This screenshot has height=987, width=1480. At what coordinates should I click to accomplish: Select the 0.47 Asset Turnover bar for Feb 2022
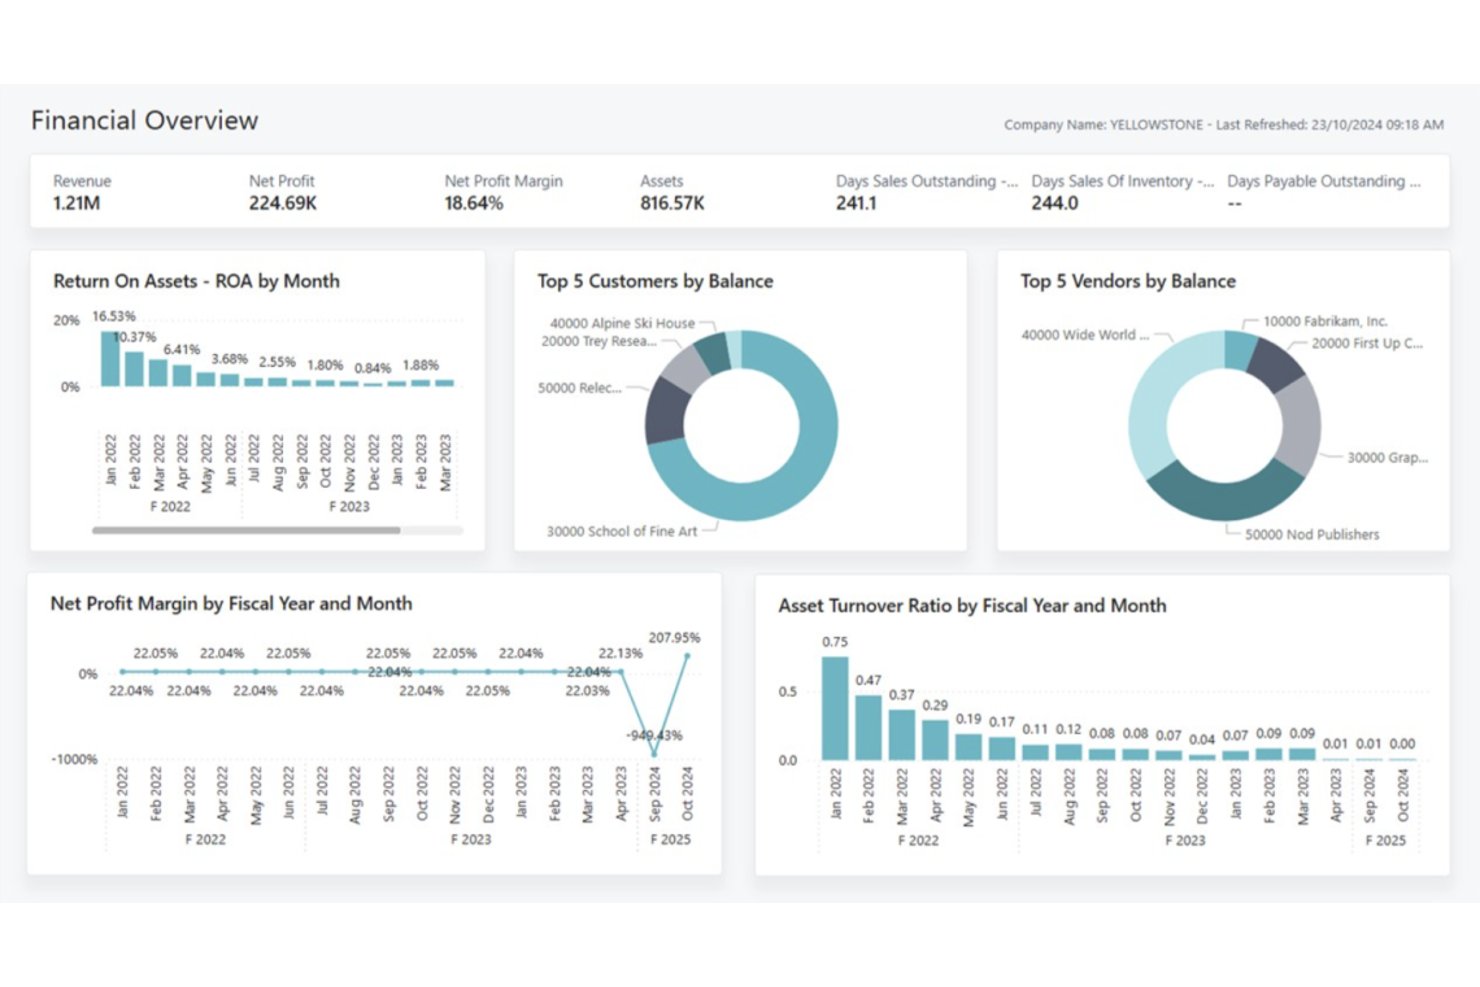pyautogui.click(x=868, y=727)
